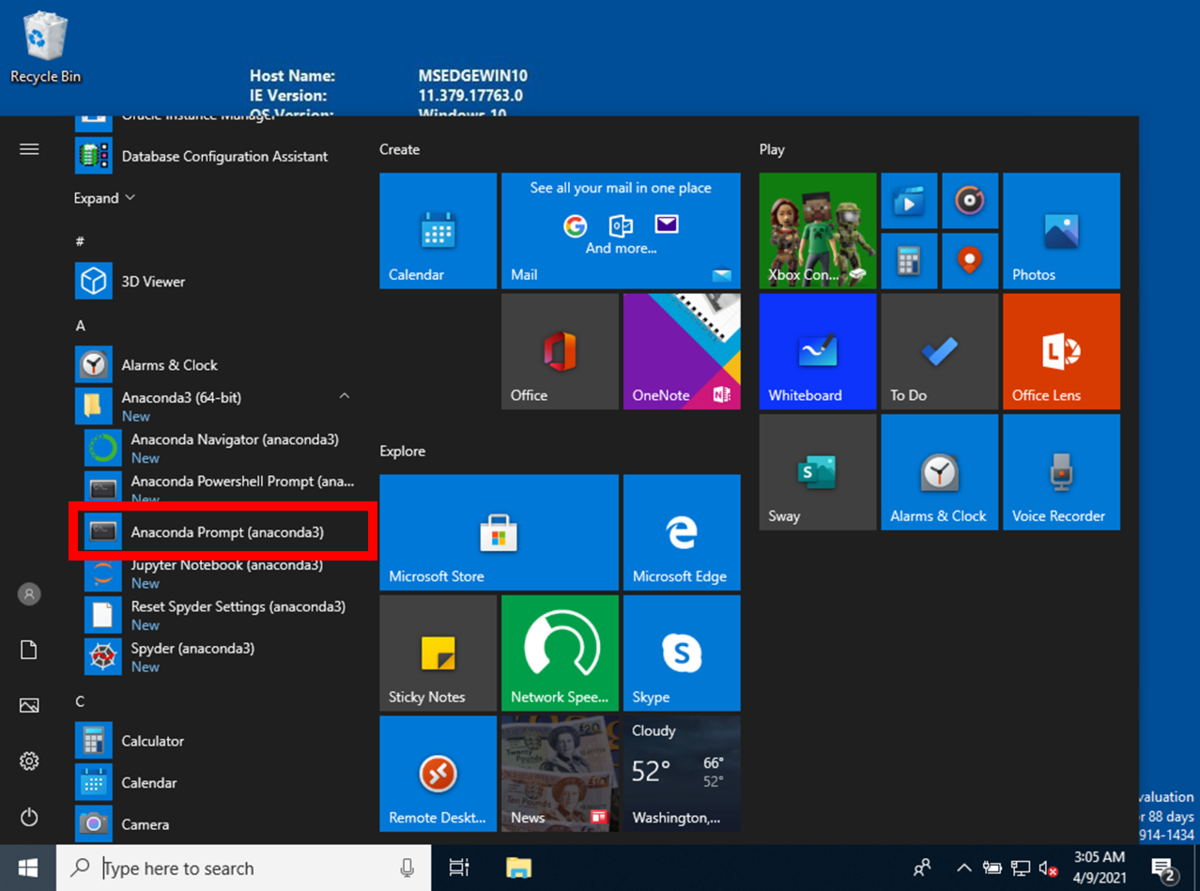Launch Spyder (anaconda3) from list

222,657
